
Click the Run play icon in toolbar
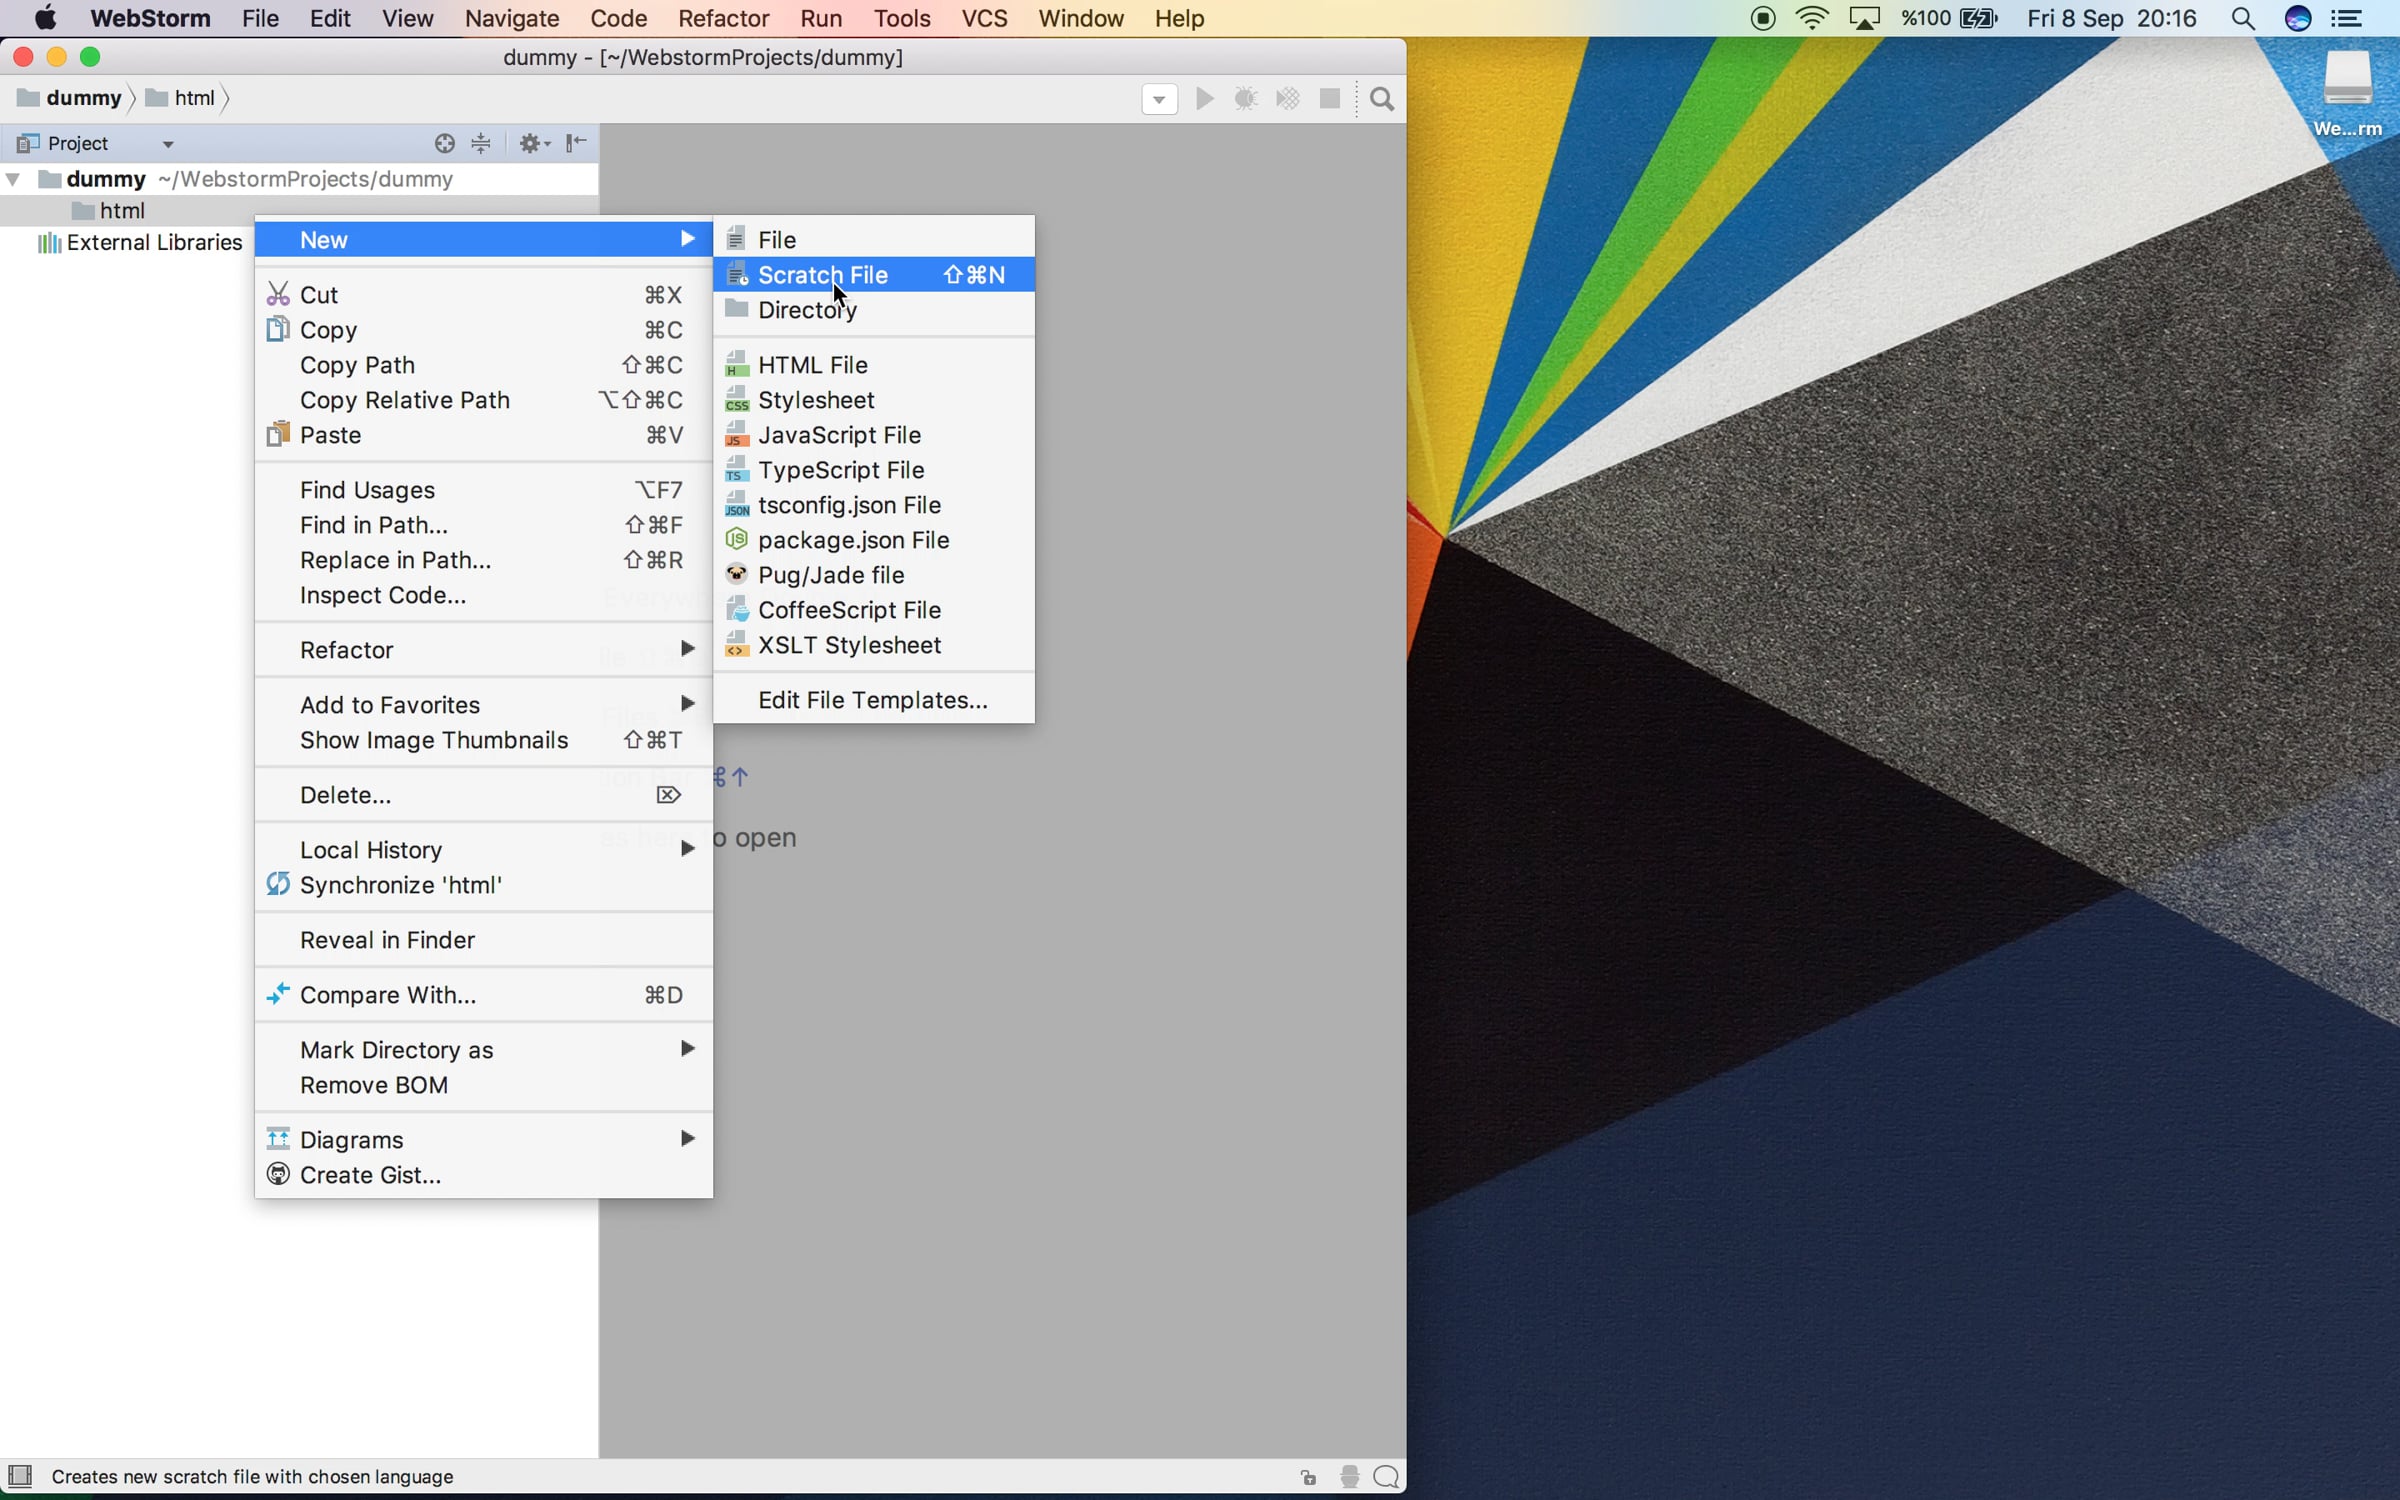[x=1205, y=98]
